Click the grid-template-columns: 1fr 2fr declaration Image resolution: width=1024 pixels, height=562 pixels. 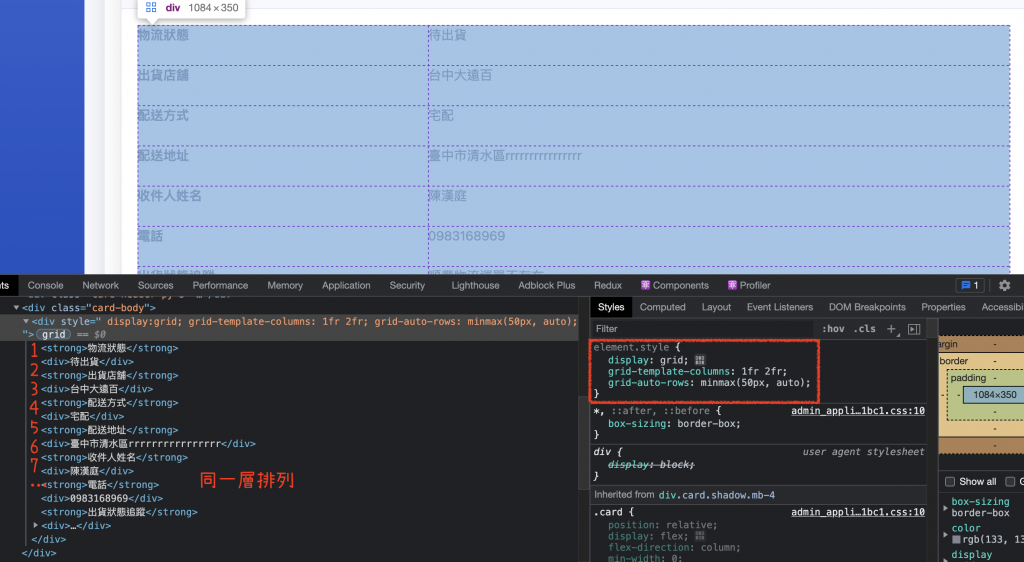[x=697, y=371]
